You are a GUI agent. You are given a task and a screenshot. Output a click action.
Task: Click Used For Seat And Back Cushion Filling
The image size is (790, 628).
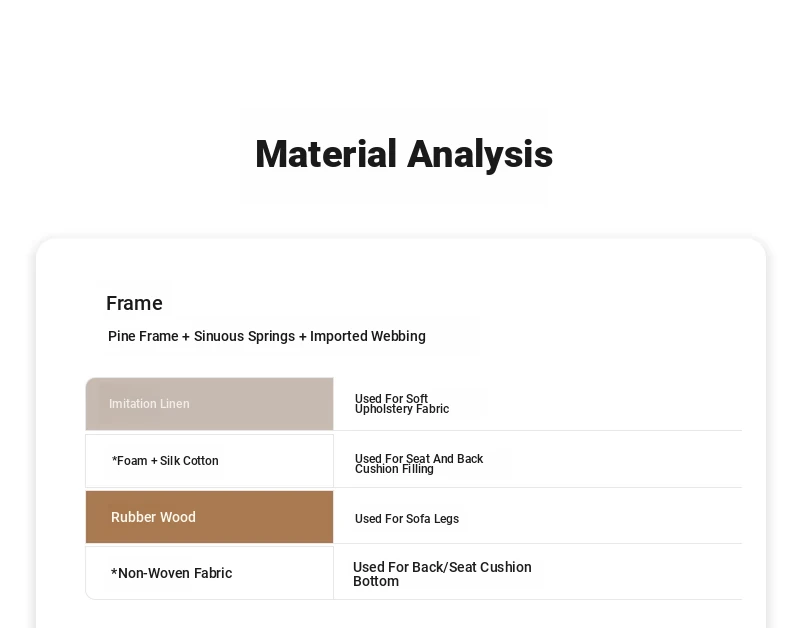[x=419, y=464]
